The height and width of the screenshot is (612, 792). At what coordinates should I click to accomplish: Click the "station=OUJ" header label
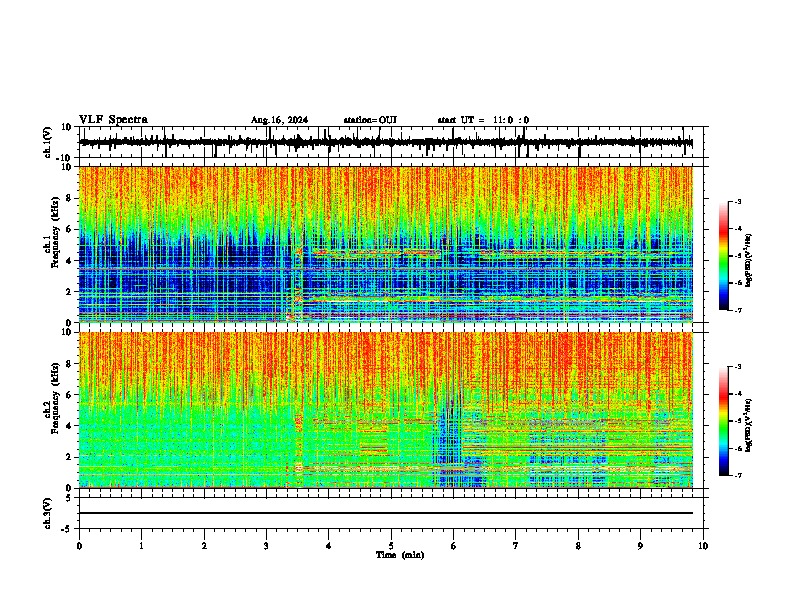coord(370,120)
